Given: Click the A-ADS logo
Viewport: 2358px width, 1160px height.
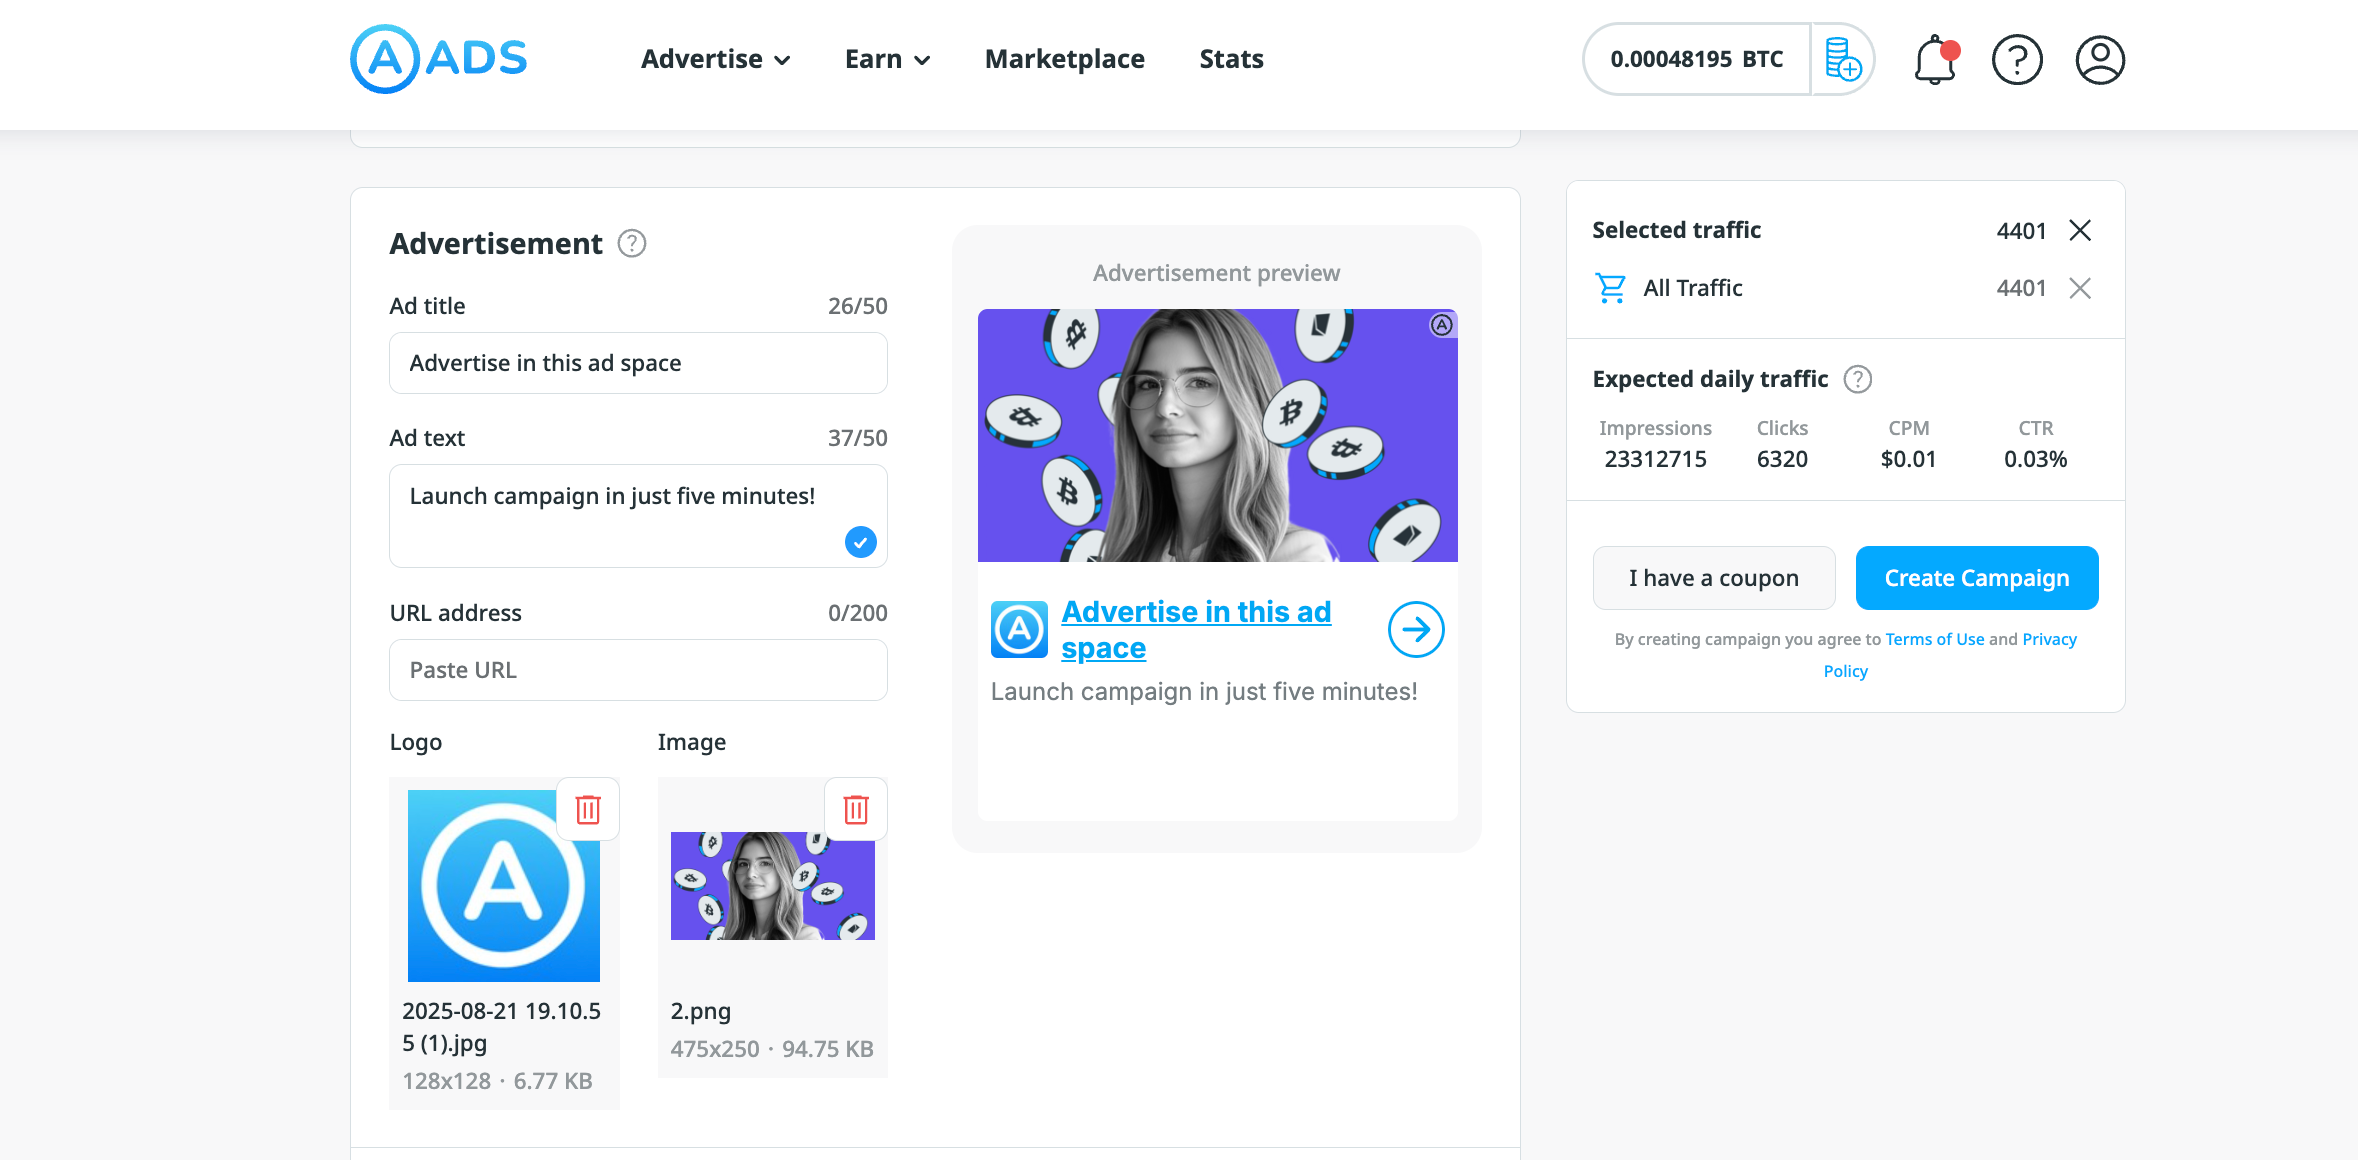Looking at the screenshot, I should (x=438, y=59).
